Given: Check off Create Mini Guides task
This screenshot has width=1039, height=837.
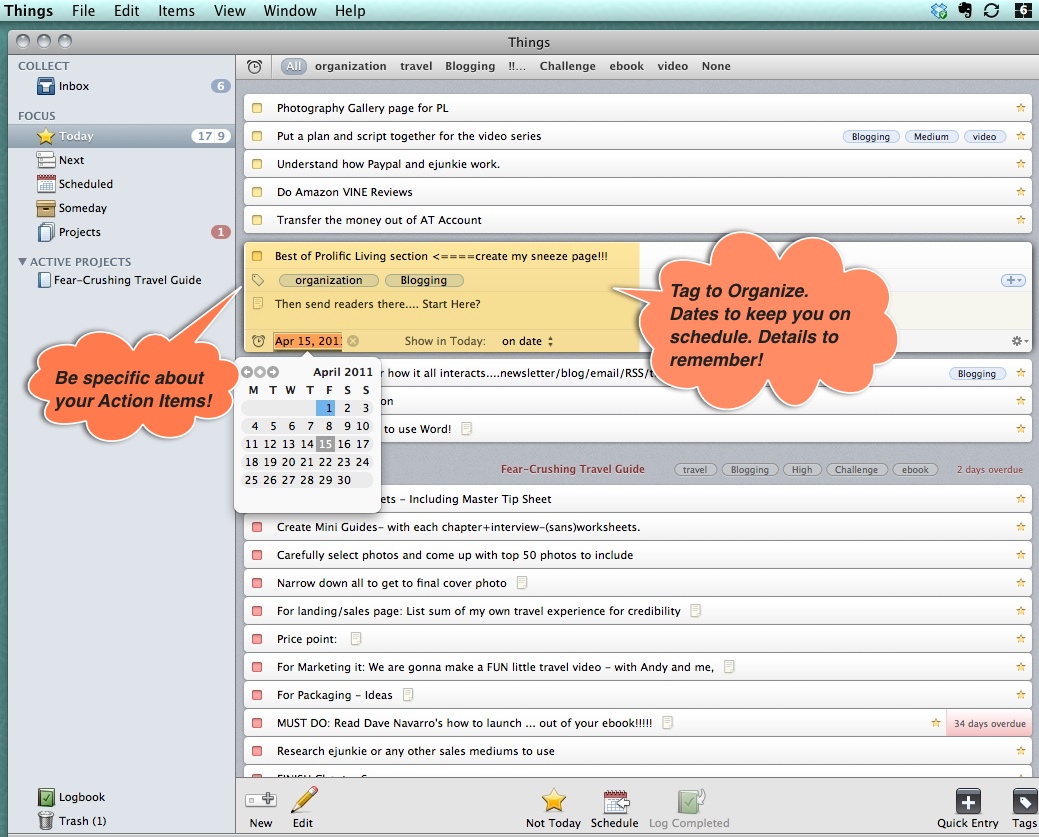Looking at the screenshot, I should point(257,527).
